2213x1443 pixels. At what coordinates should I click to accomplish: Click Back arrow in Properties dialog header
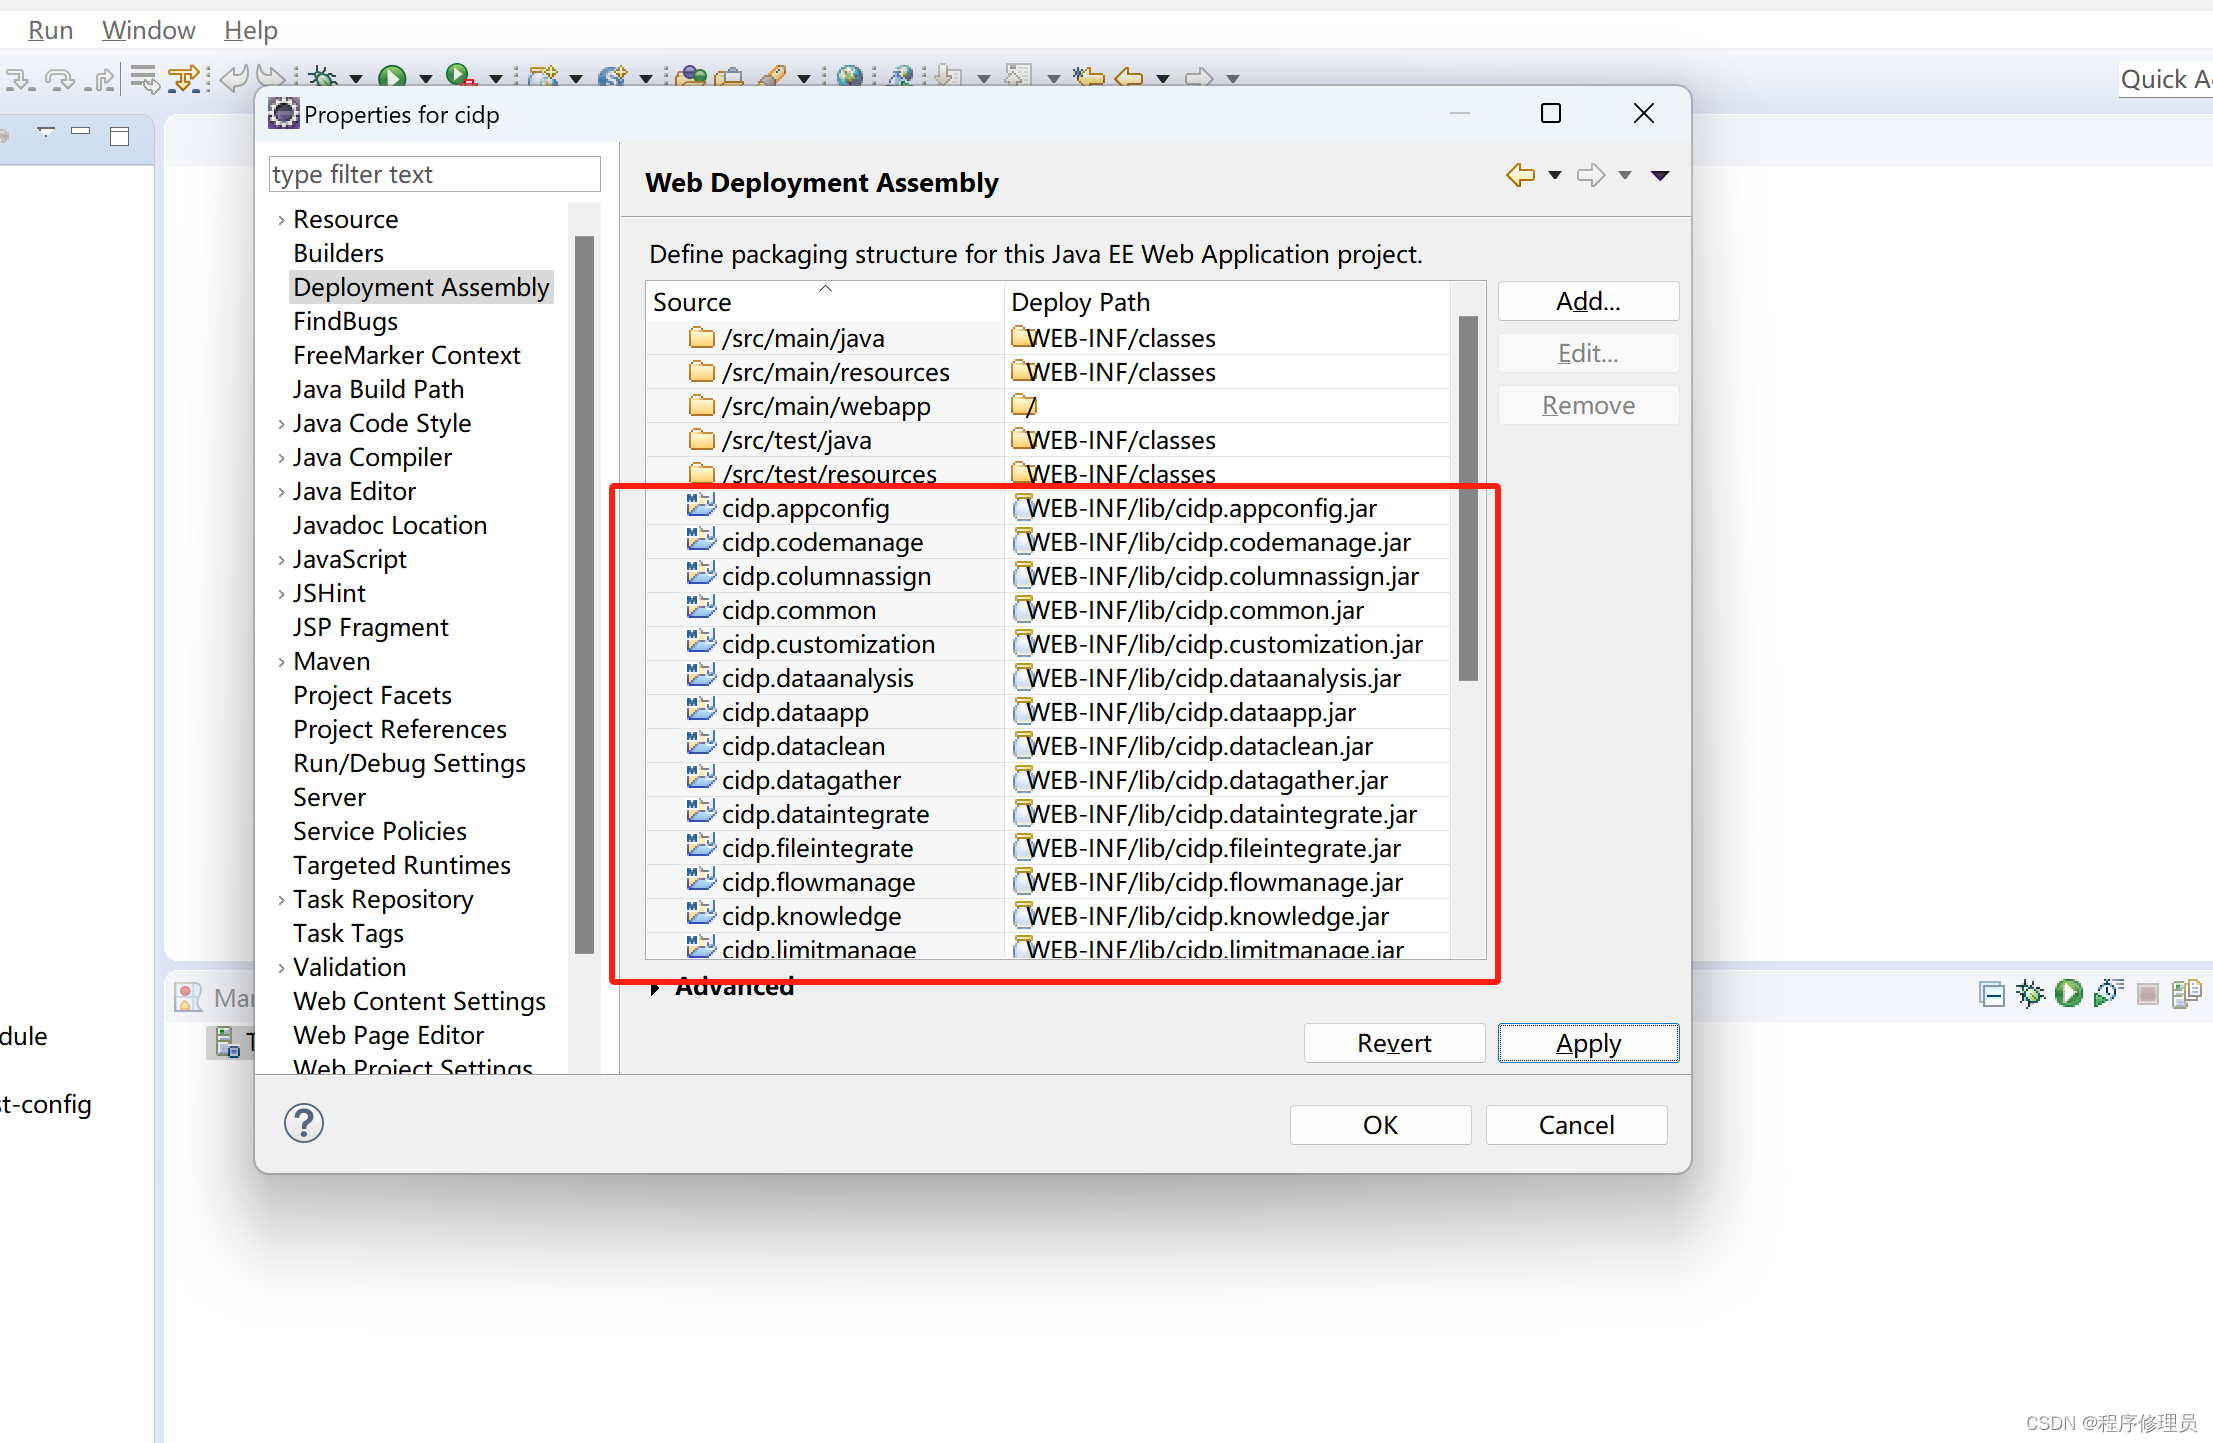(x=1521, y=175)
